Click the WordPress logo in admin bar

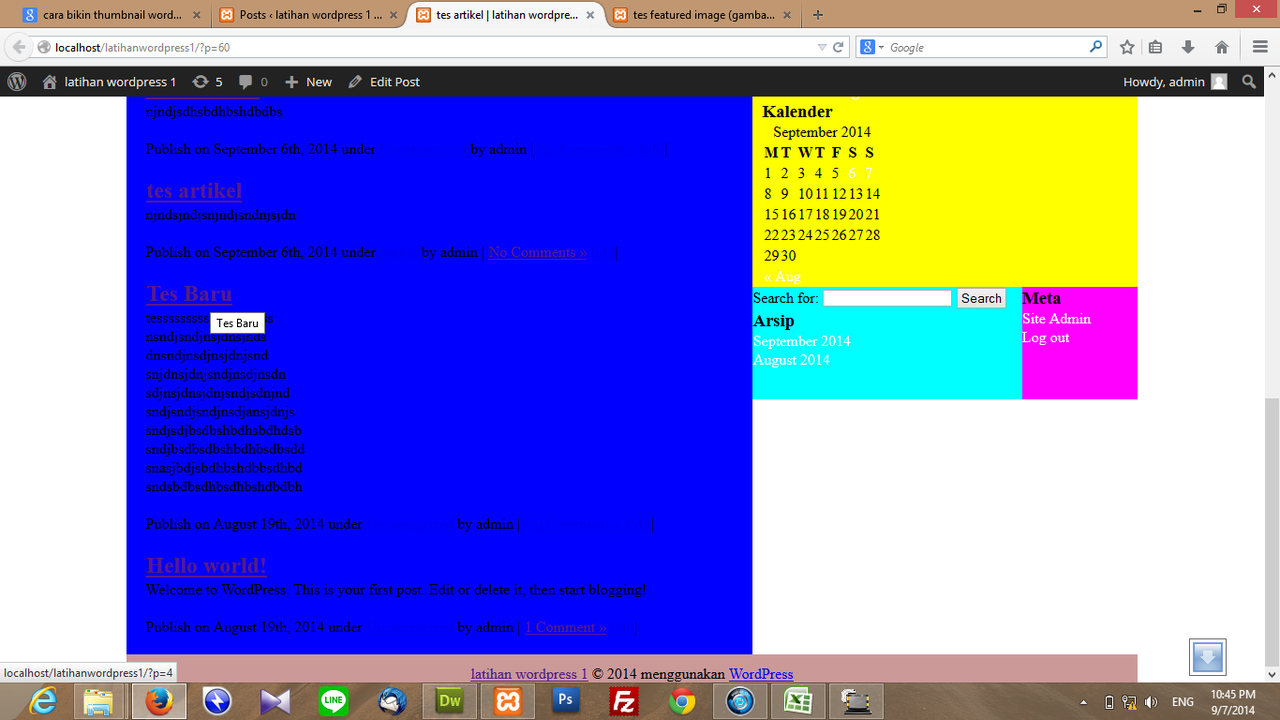(x=17, y=82)
